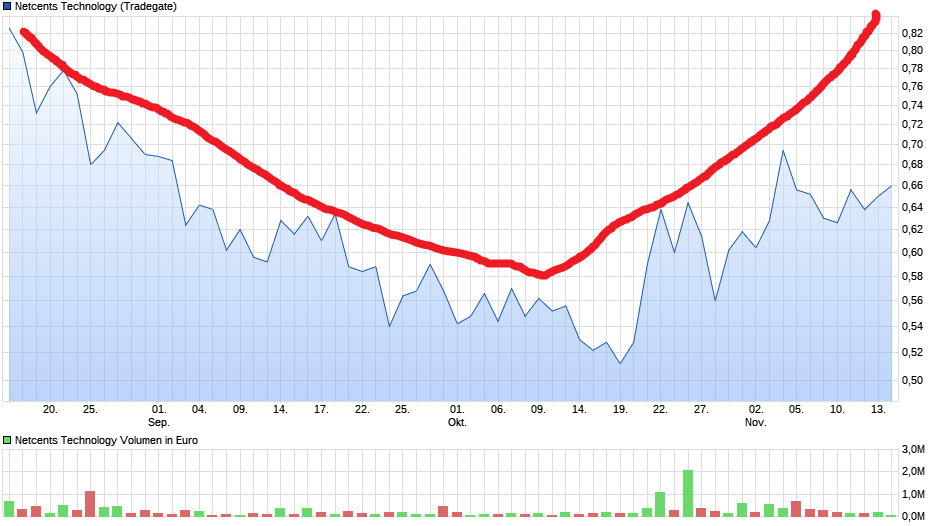Click the 0,82 price axis label

click(x=912, y=33)
